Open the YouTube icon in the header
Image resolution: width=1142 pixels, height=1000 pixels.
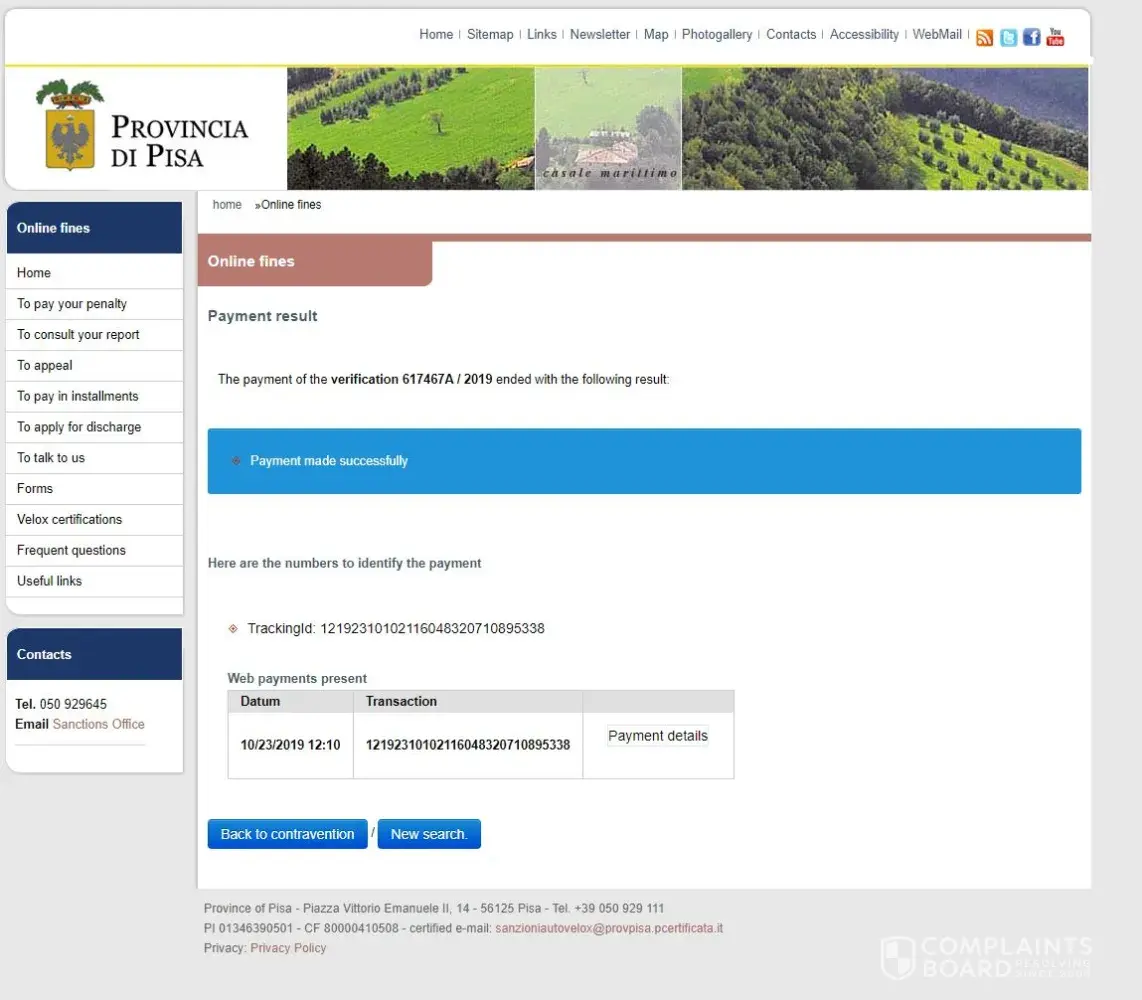[1055, 36]
